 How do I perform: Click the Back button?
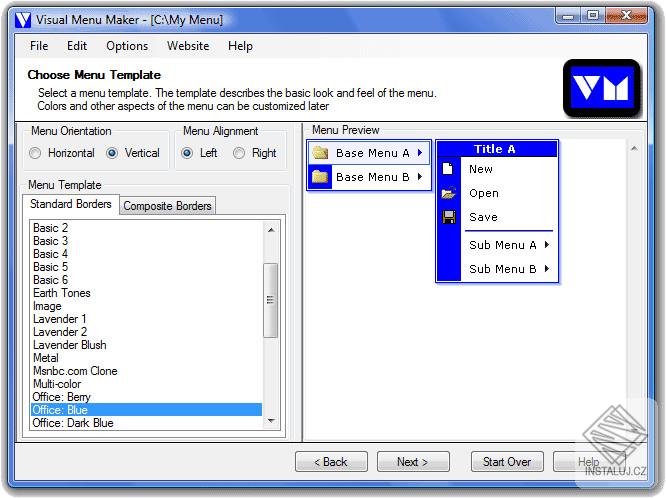pyautogui.click(x=331, y=461)
